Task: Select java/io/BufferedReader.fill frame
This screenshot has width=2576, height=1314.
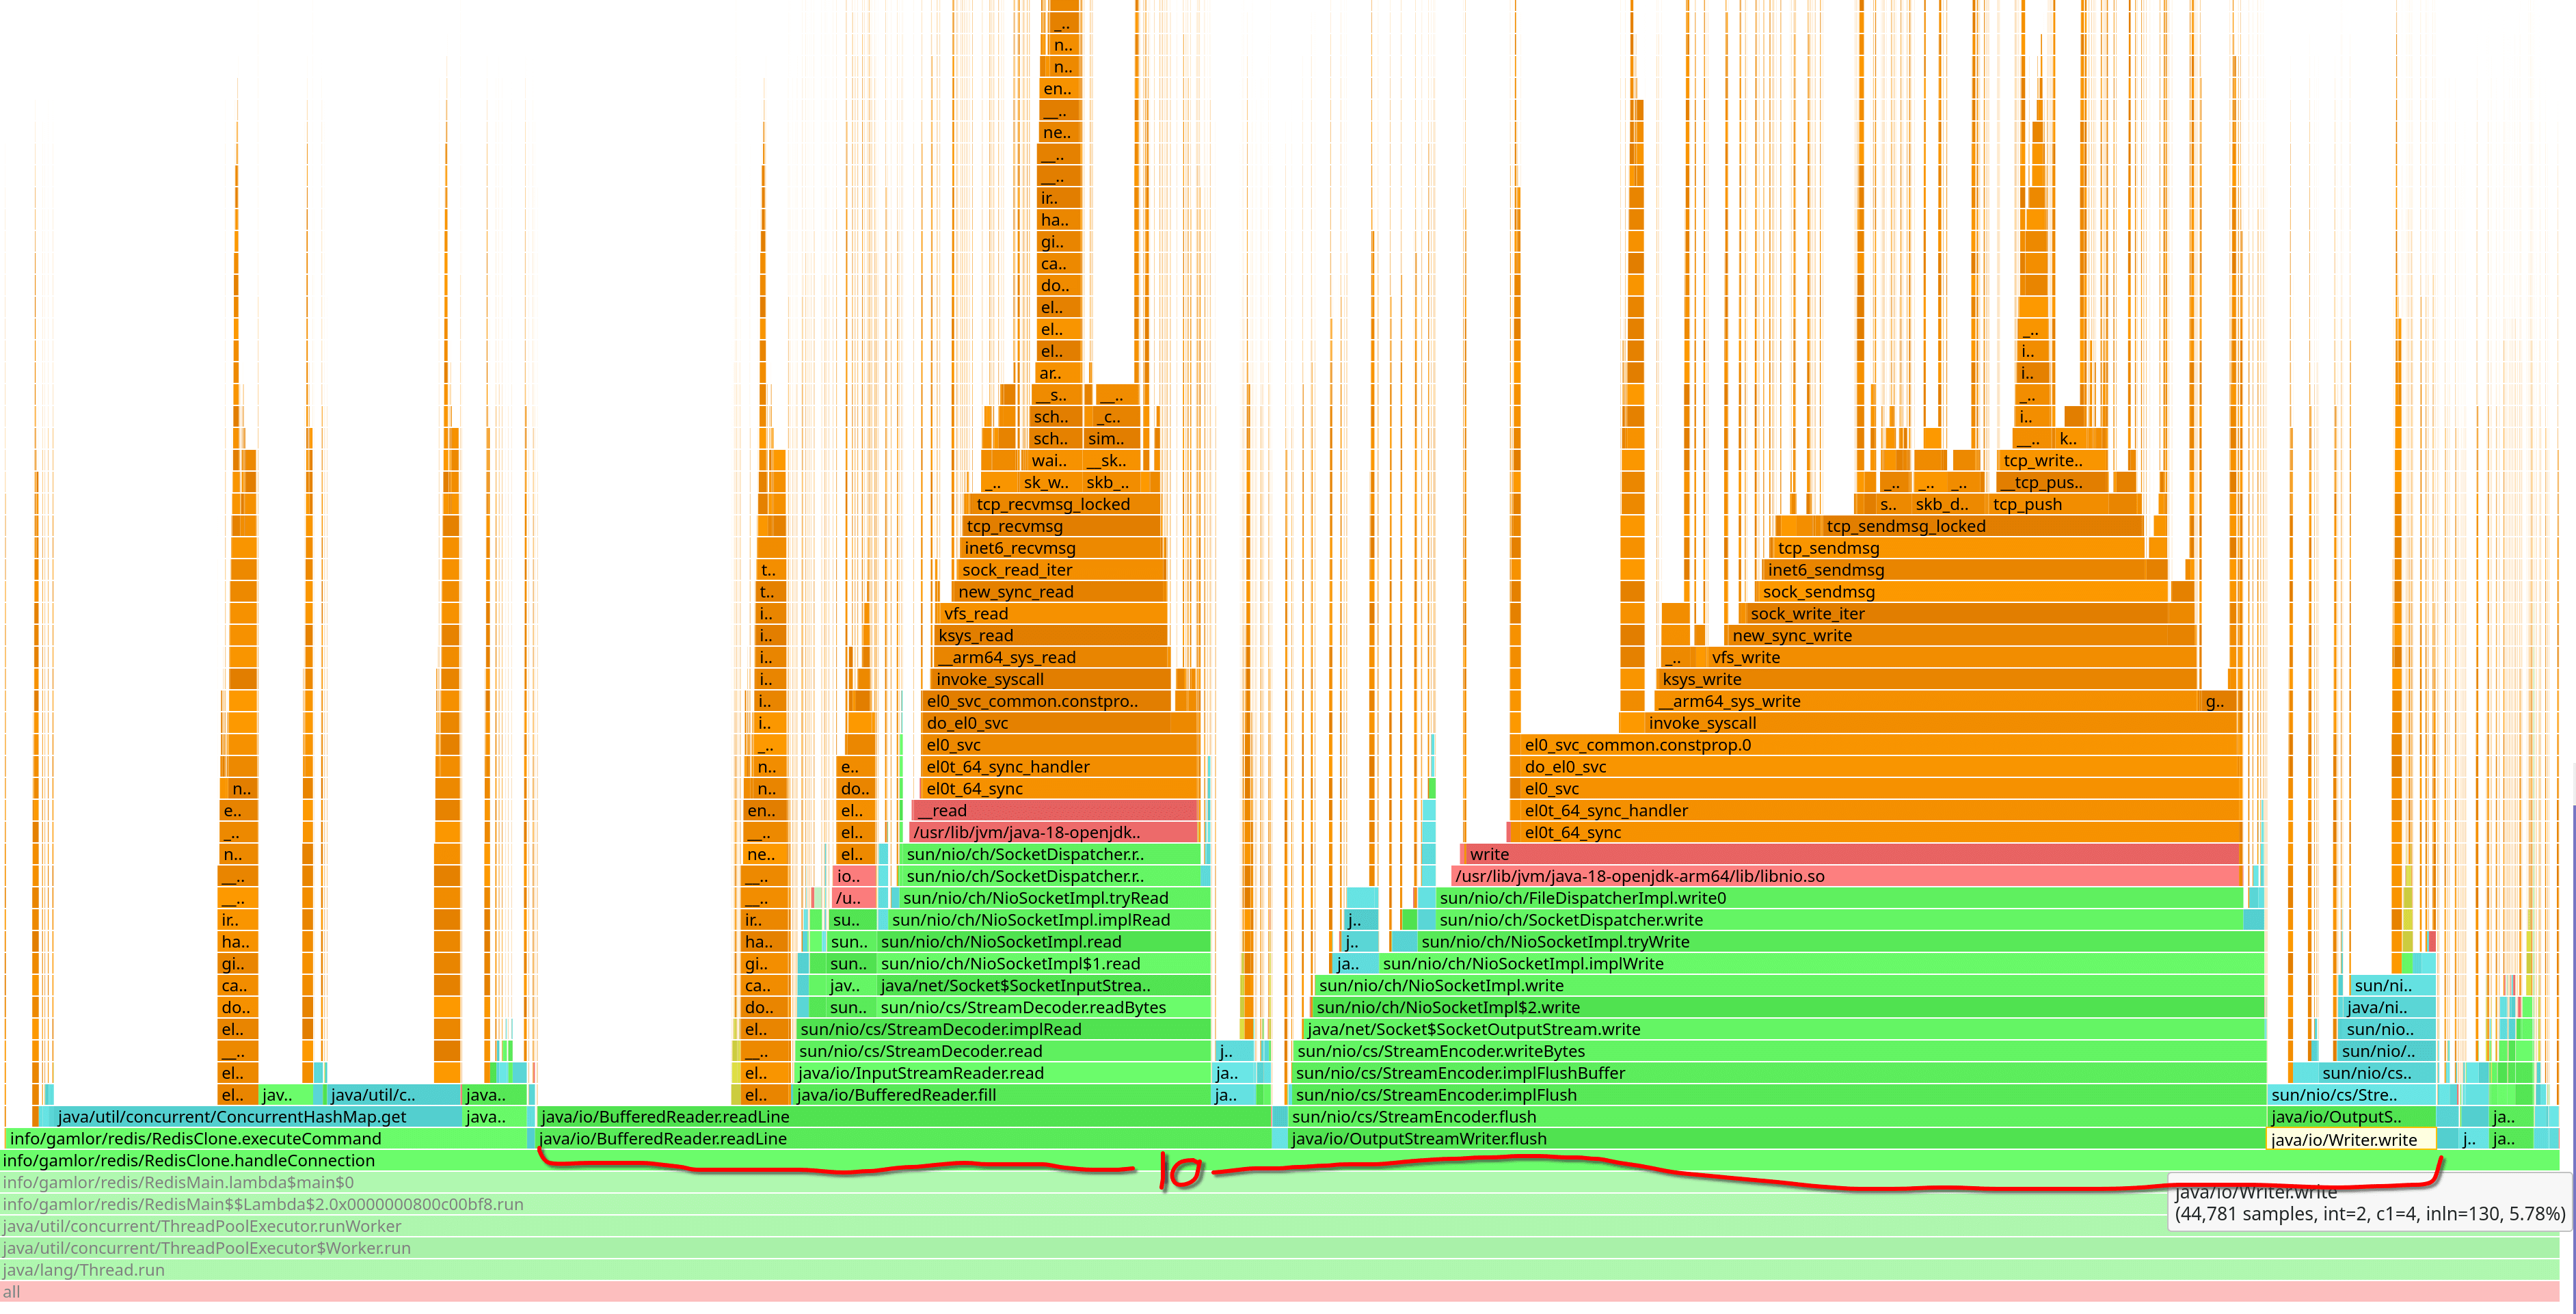Action: 1001,1095
